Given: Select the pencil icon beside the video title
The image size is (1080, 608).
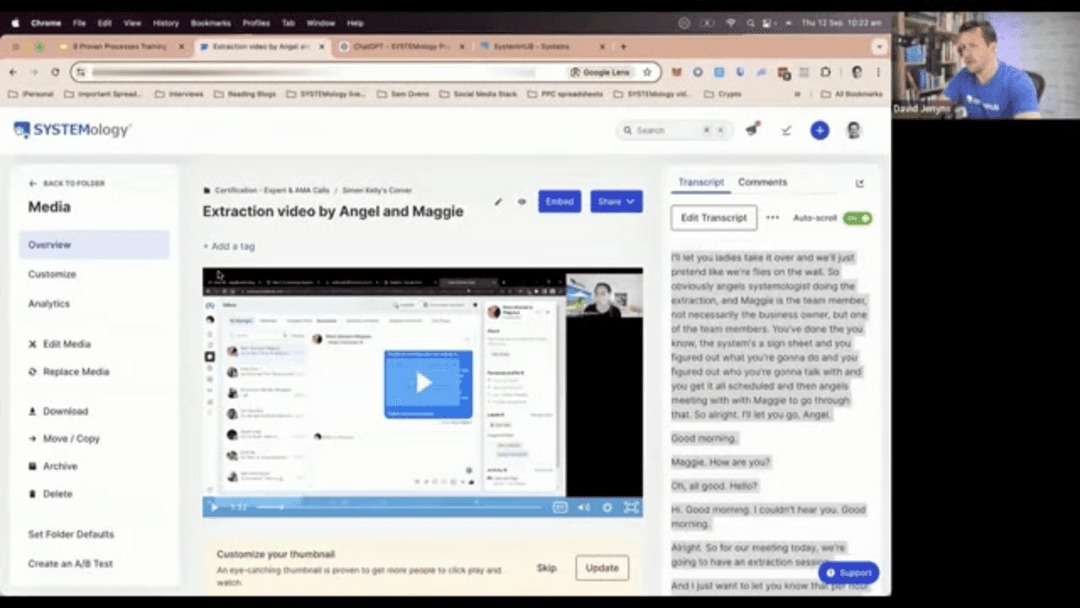Looking at the screenshot, I should pyautogui.click(x=498, y=201).
